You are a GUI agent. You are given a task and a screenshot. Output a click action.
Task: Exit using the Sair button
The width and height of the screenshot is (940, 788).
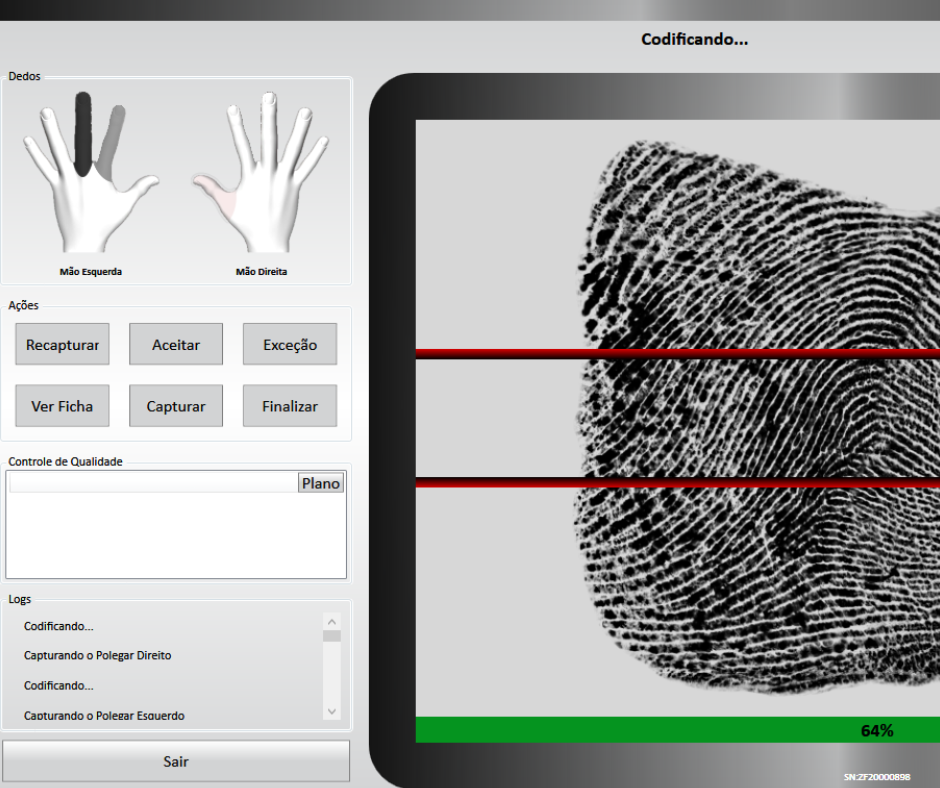click(x=176, y=761)
